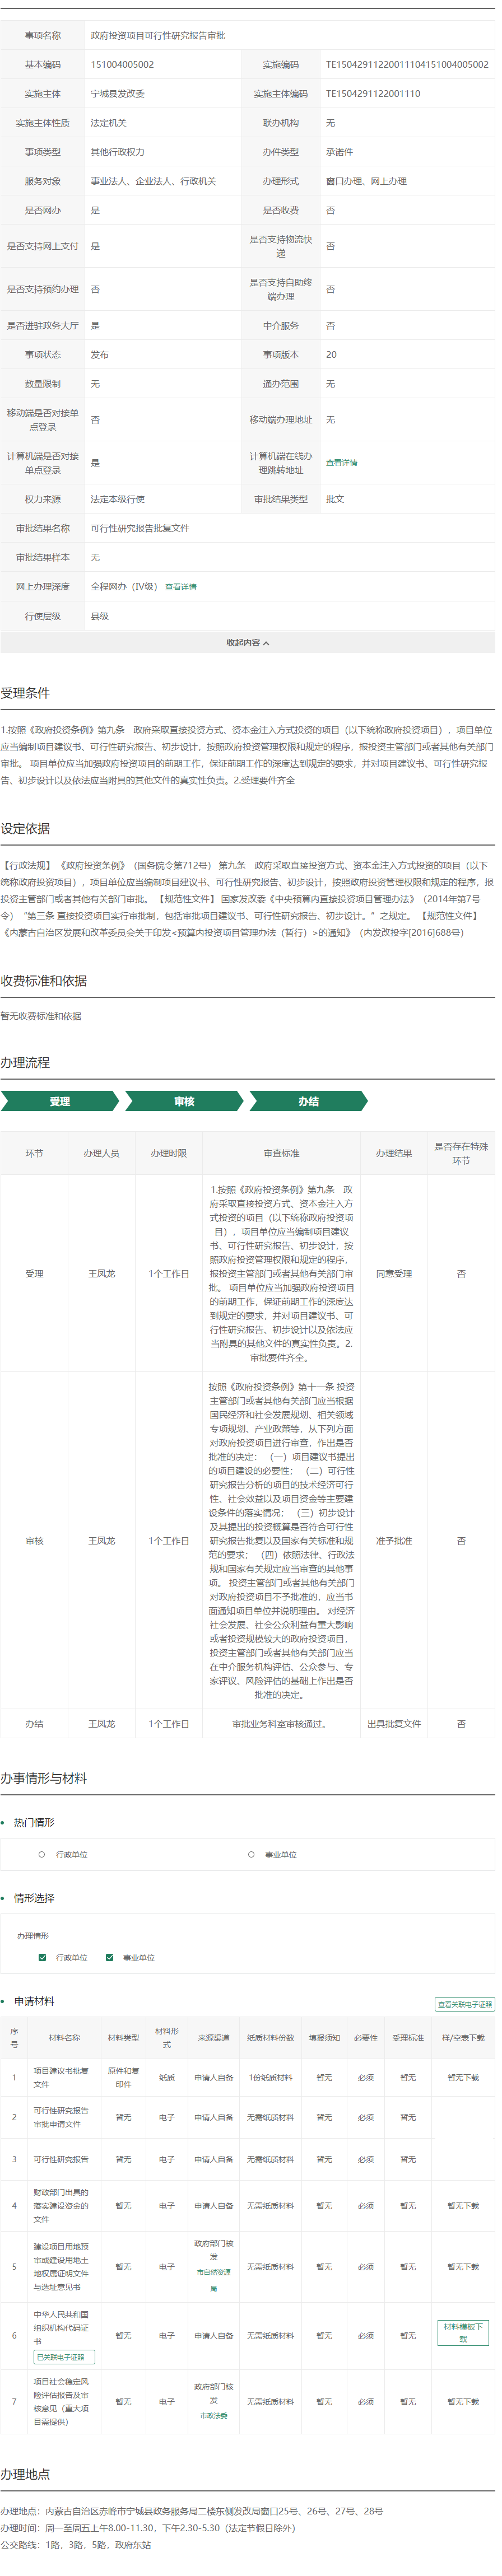The width and height of the screenshot is (502, 2576).
Task: Select the 受理 flow step
Action: [60, 1101]
